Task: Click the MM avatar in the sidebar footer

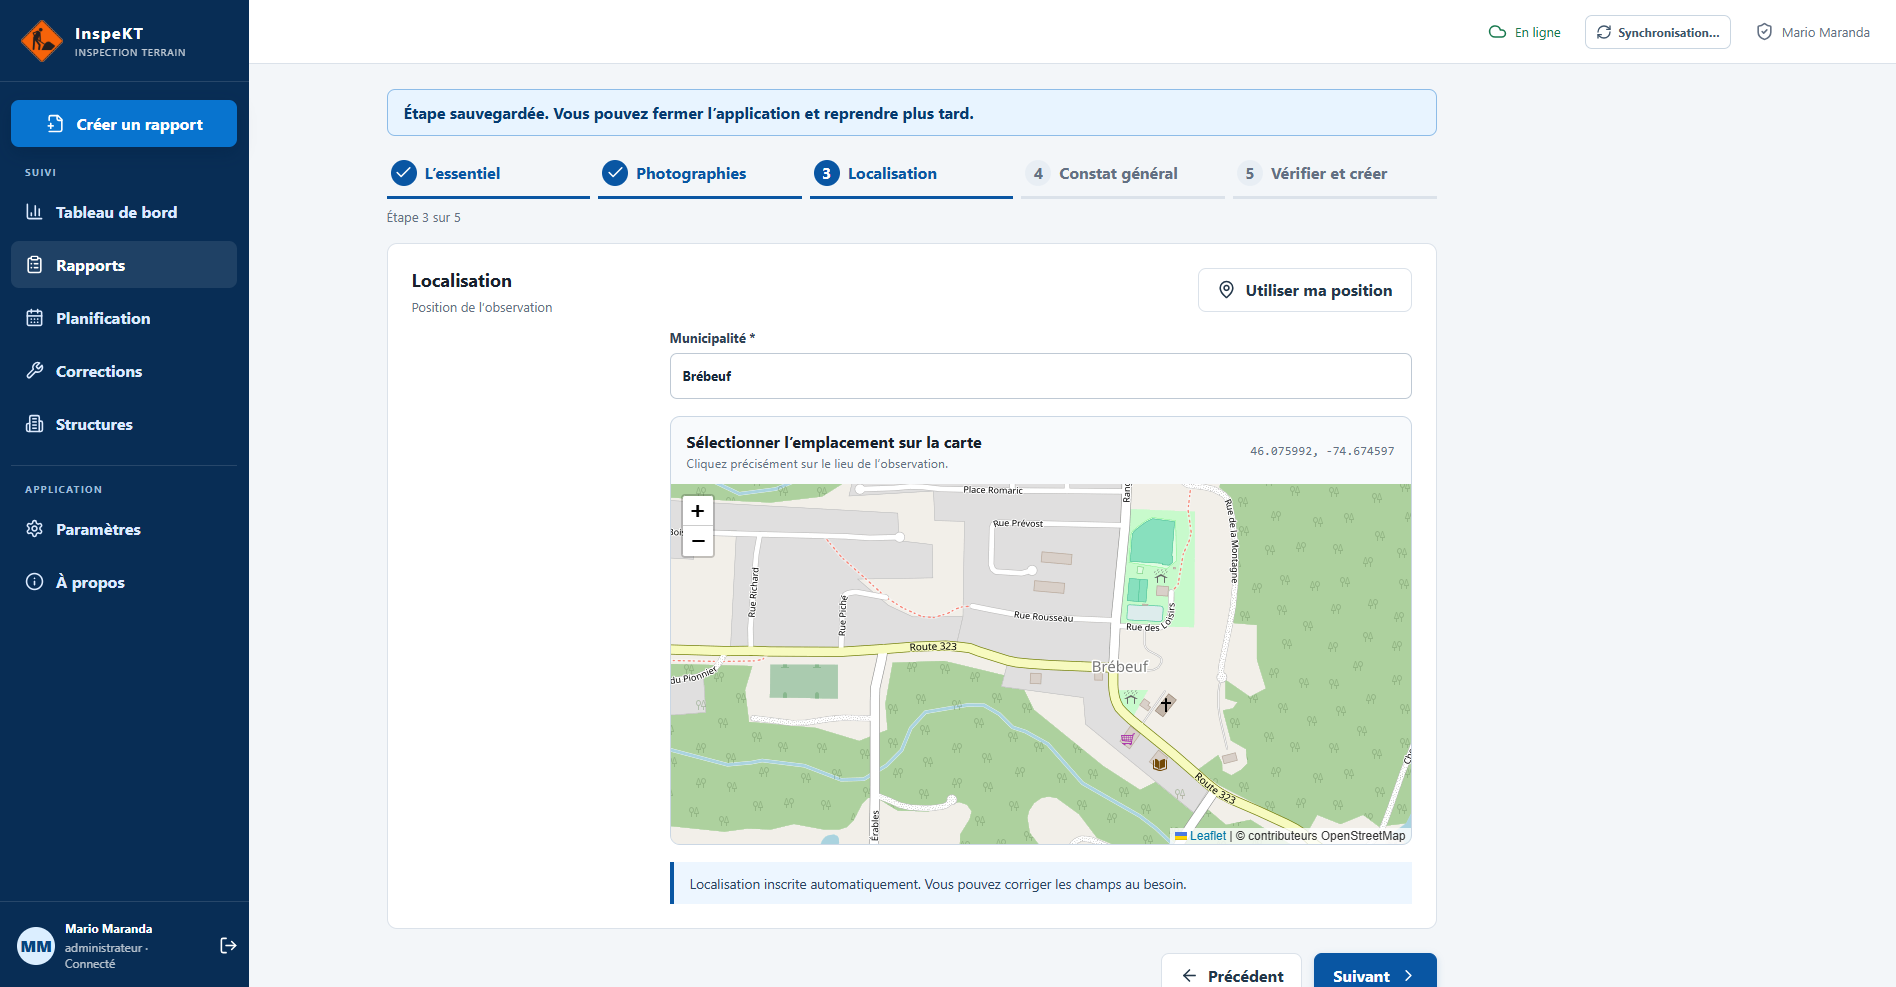Action: [36, 946]
